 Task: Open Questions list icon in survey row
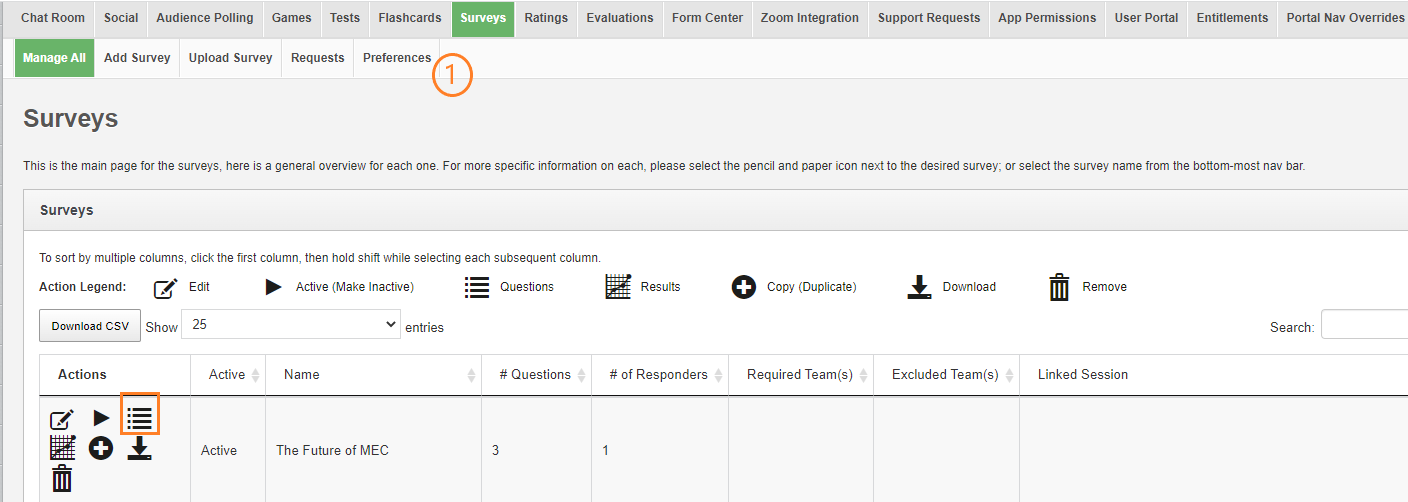140,418
